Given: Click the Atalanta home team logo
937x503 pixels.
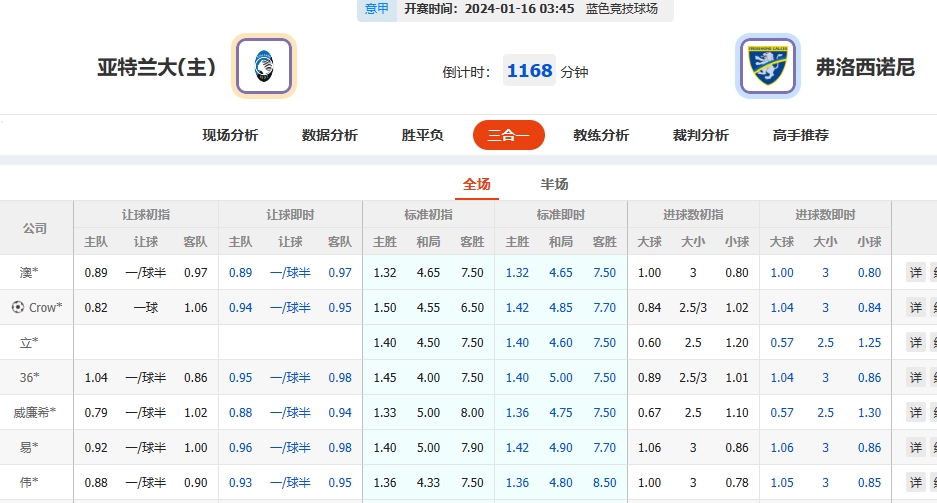Looking at the screenshot, I should (264, 67).
